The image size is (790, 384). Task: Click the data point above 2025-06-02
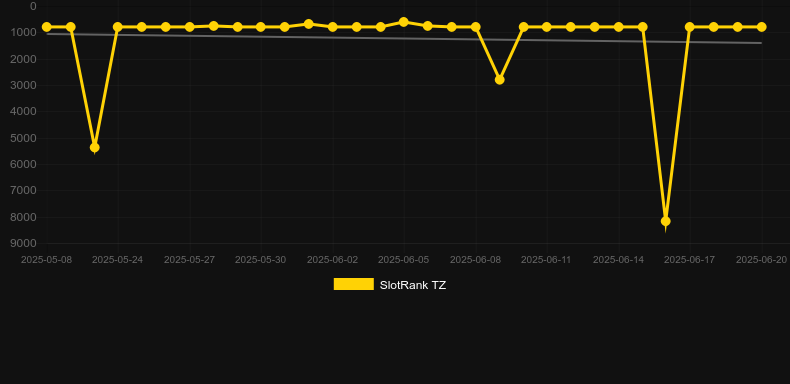click(x=333, y=27)
